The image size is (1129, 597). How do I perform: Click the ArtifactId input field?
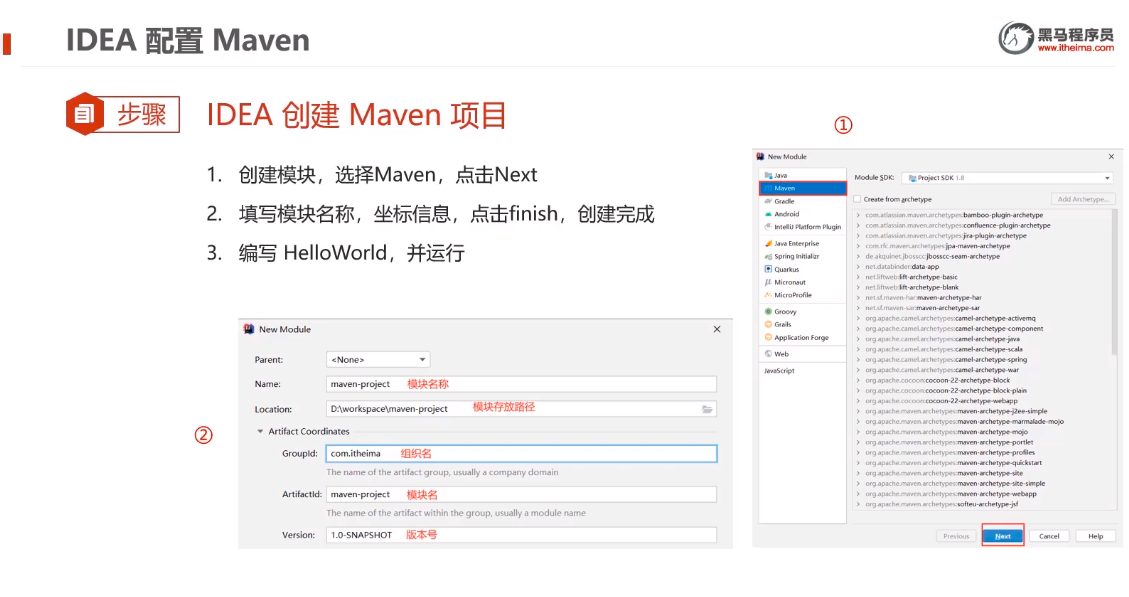(x=521, y=495)
